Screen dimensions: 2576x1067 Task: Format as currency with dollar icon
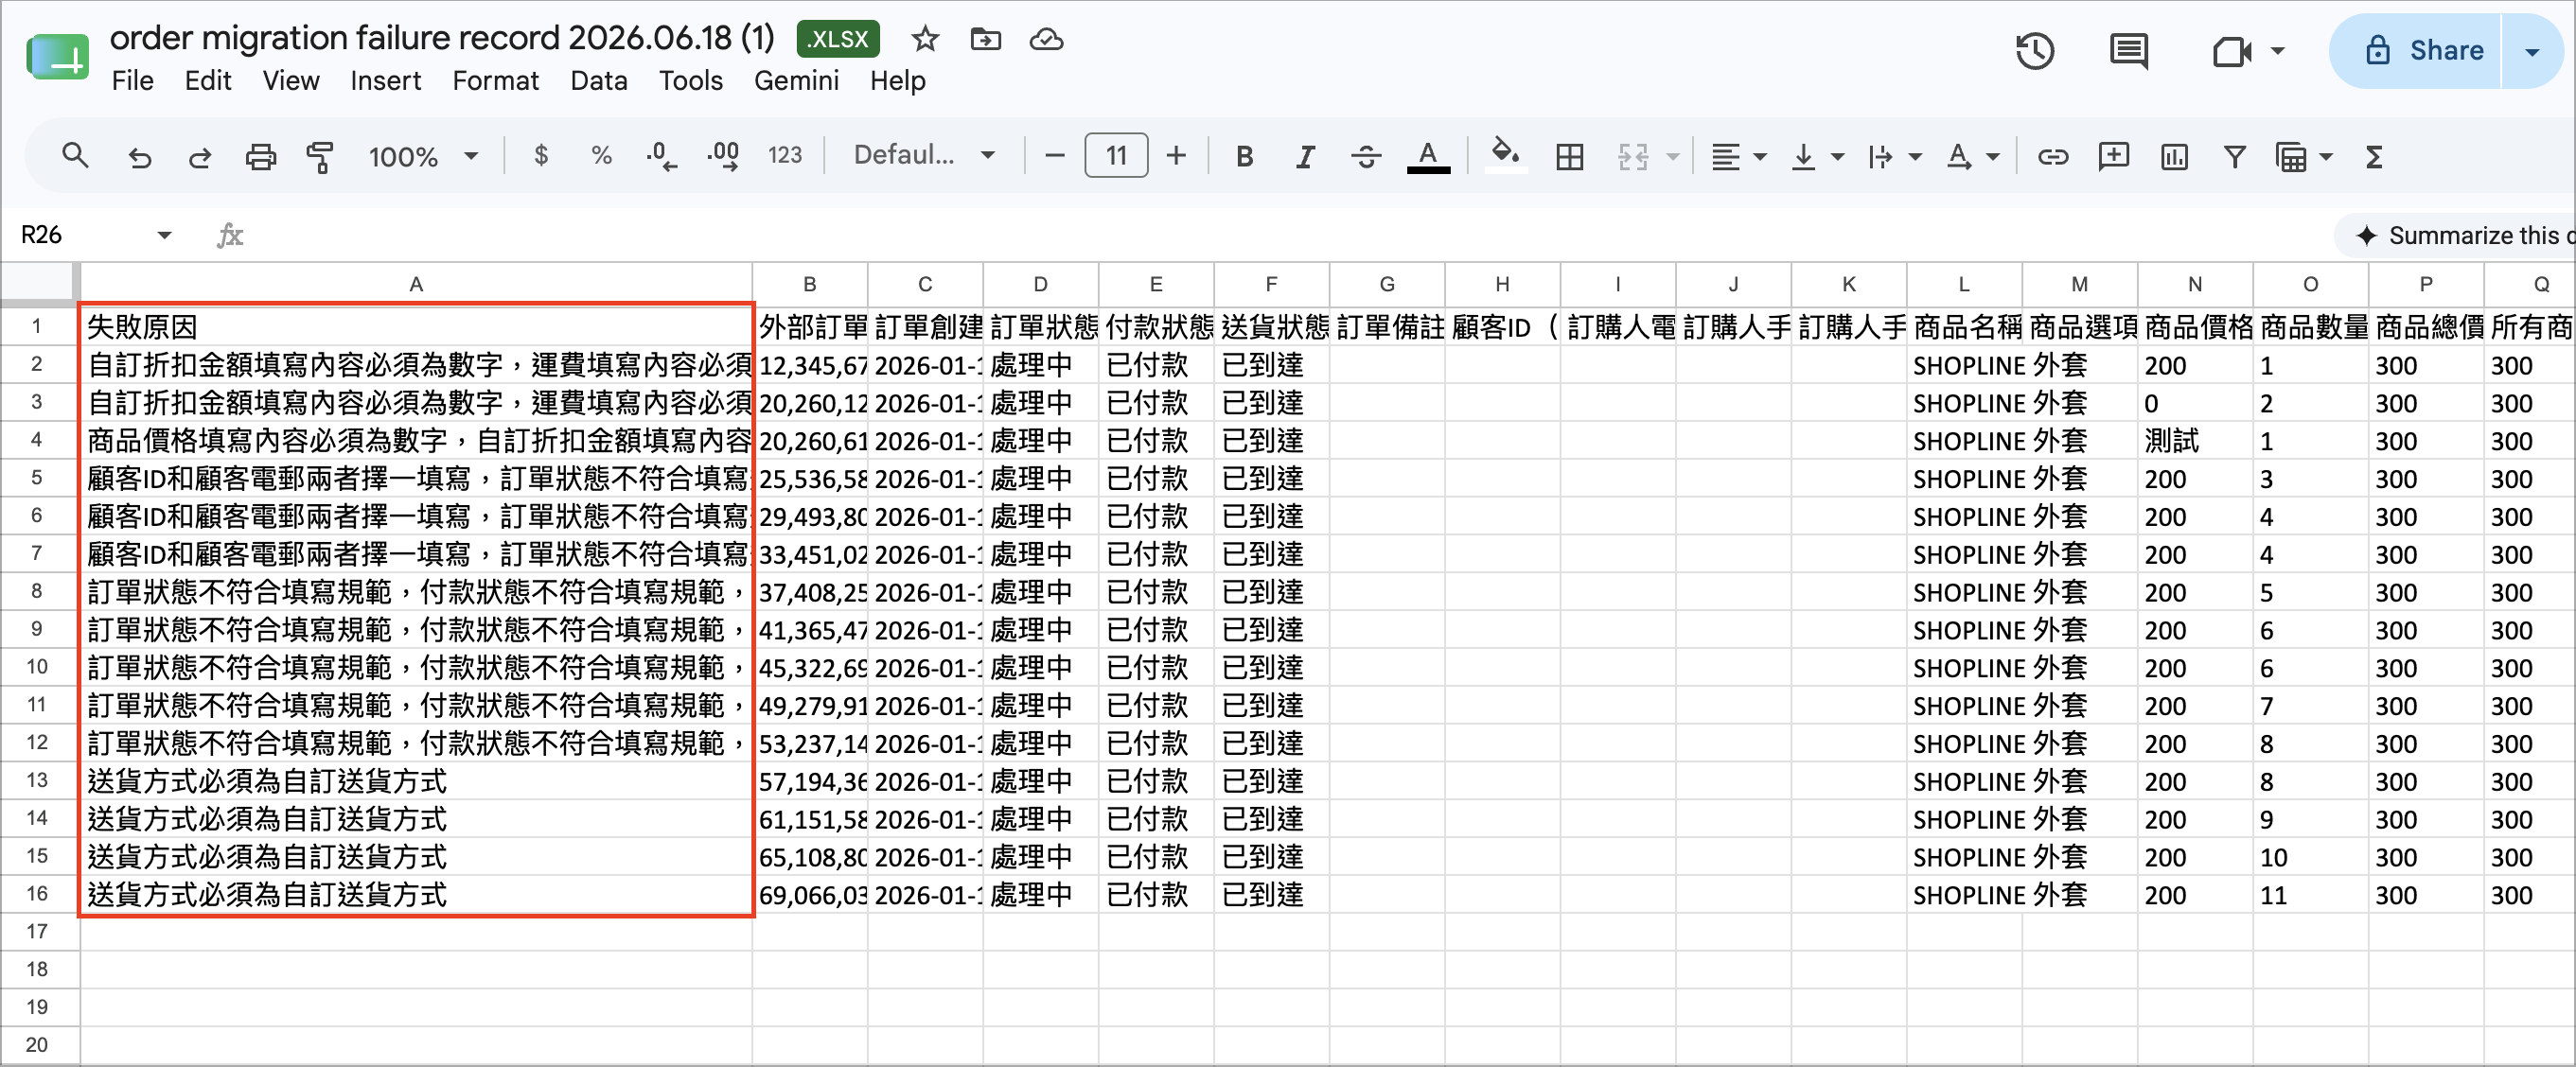coord(541,155)
